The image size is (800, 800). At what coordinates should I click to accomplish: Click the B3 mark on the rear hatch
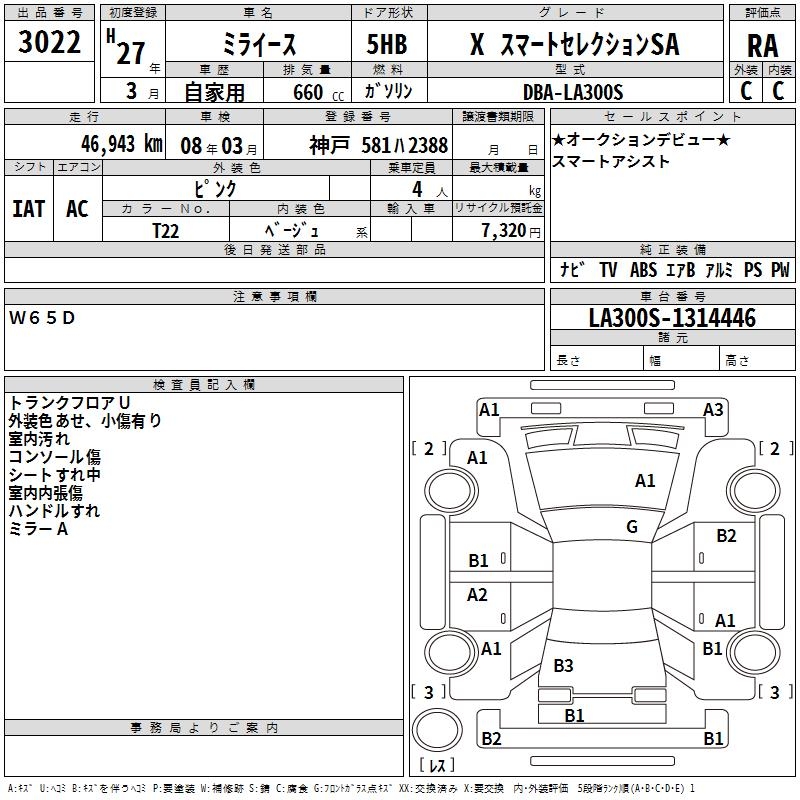click(563, 666)
